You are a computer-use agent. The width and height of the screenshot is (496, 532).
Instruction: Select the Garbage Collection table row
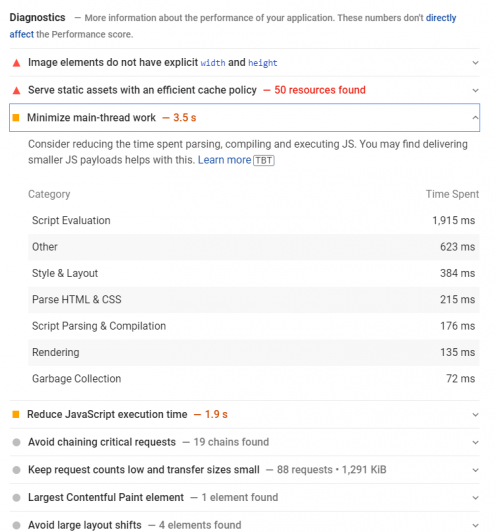pyautogui.click(x=253, y=379)
